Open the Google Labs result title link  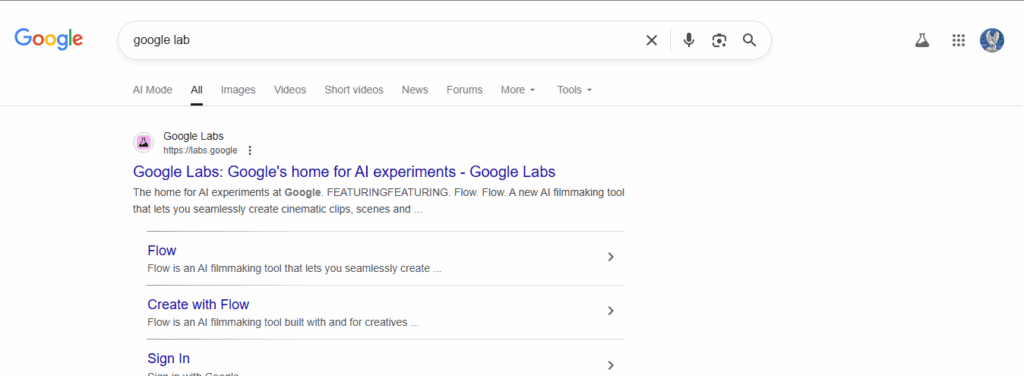[344, 172]
